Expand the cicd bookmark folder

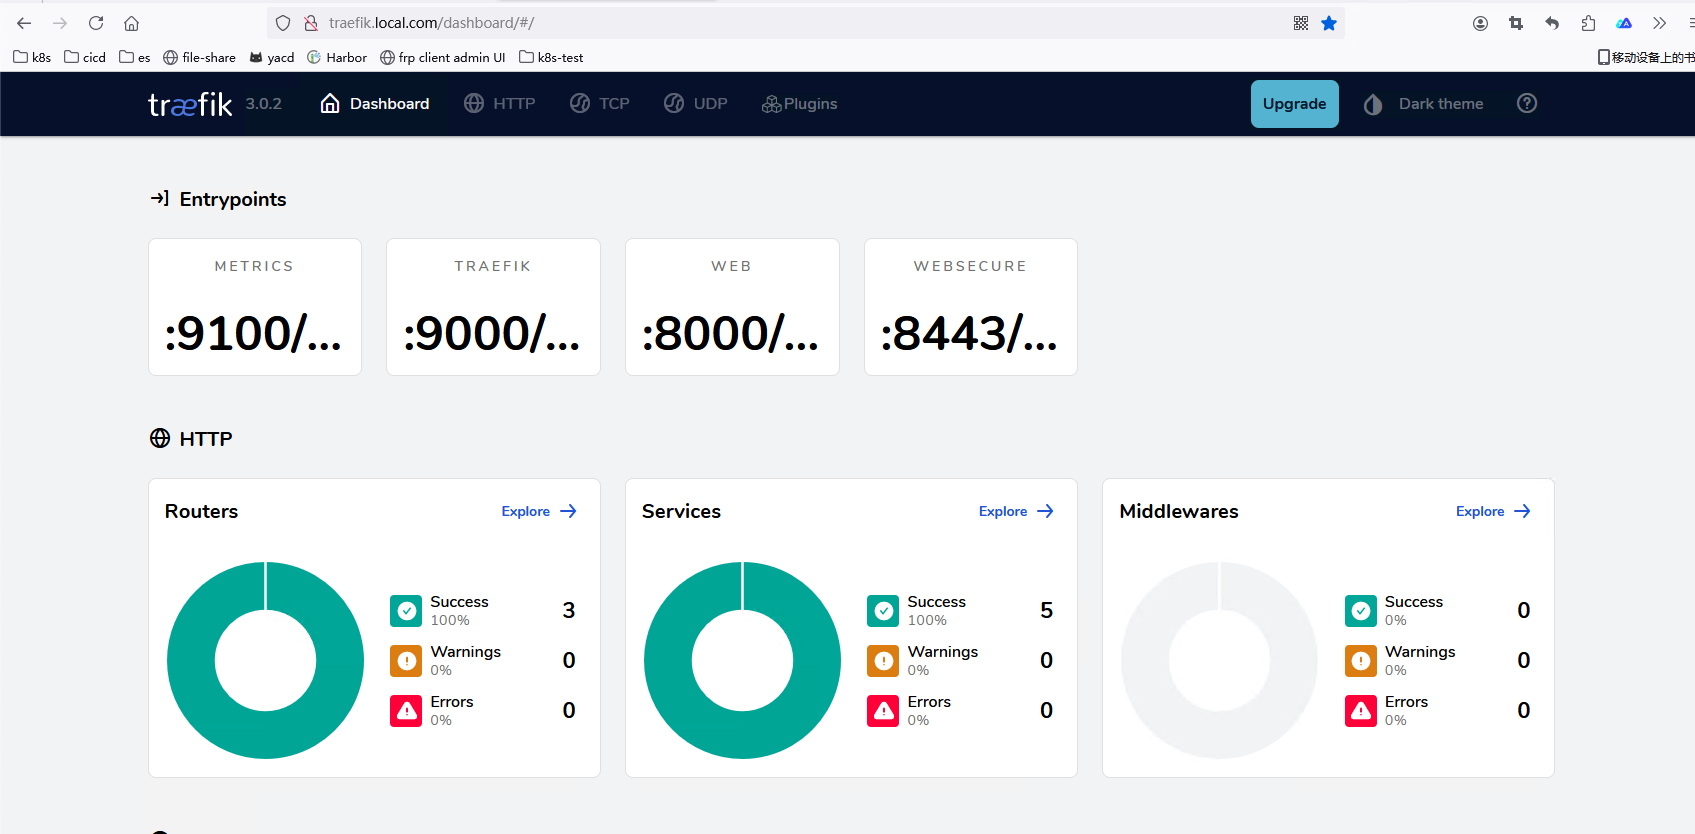[85, 57]
